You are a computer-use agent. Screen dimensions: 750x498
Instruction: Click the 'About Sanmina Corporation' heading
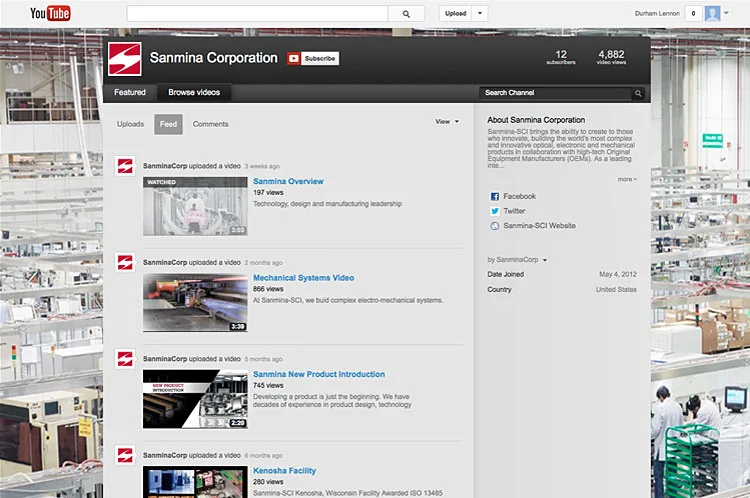click(536, 120)
